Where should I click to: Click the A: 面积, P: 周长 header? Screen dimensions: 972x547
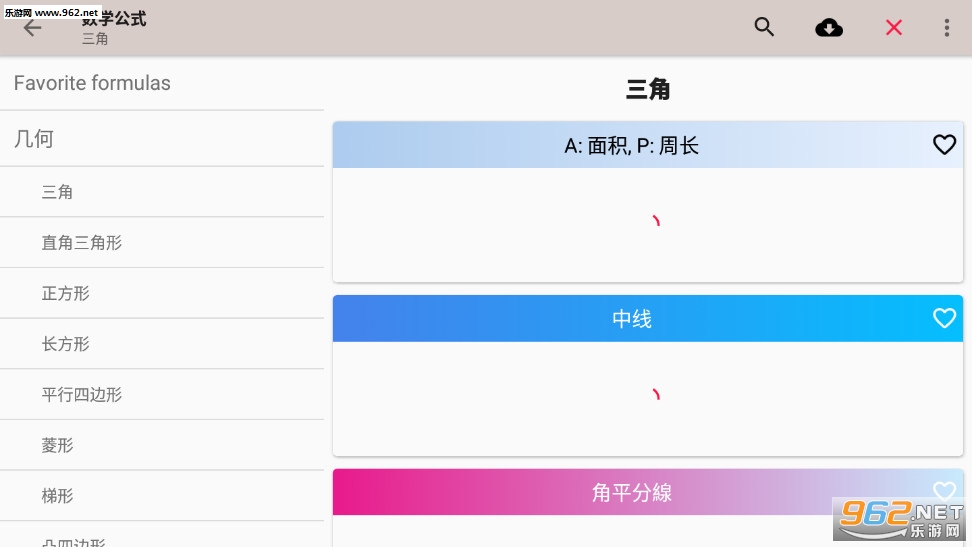(632, 146)
